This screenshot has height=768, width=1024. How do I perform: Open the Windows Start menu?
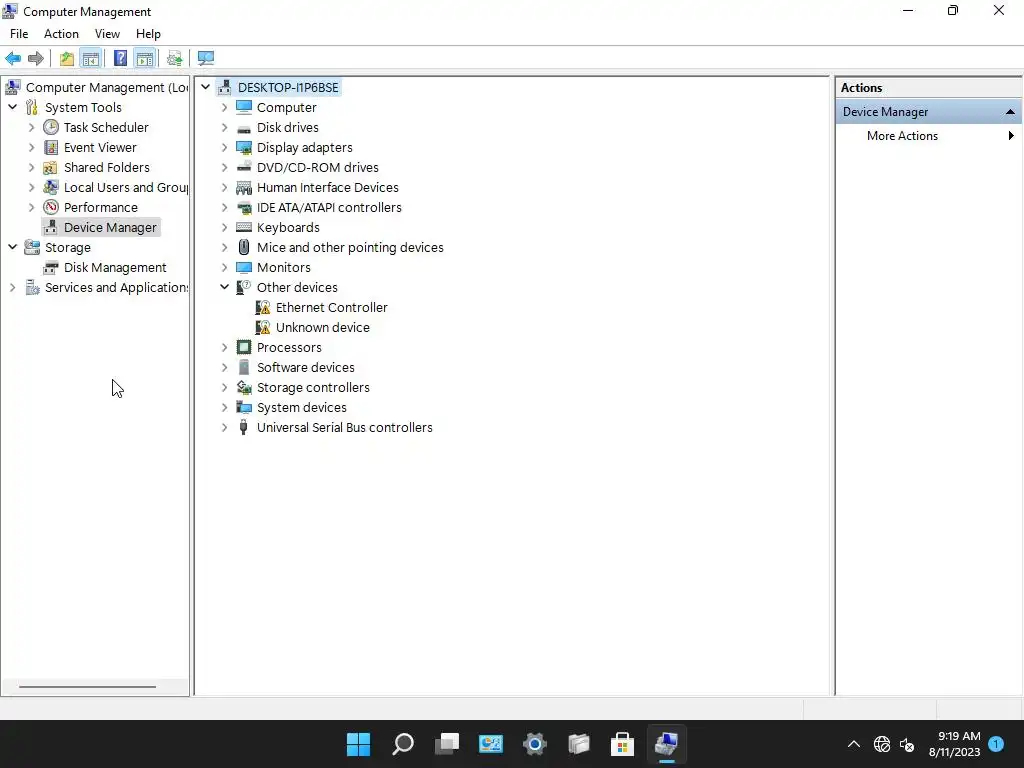[x=358, y=744]
